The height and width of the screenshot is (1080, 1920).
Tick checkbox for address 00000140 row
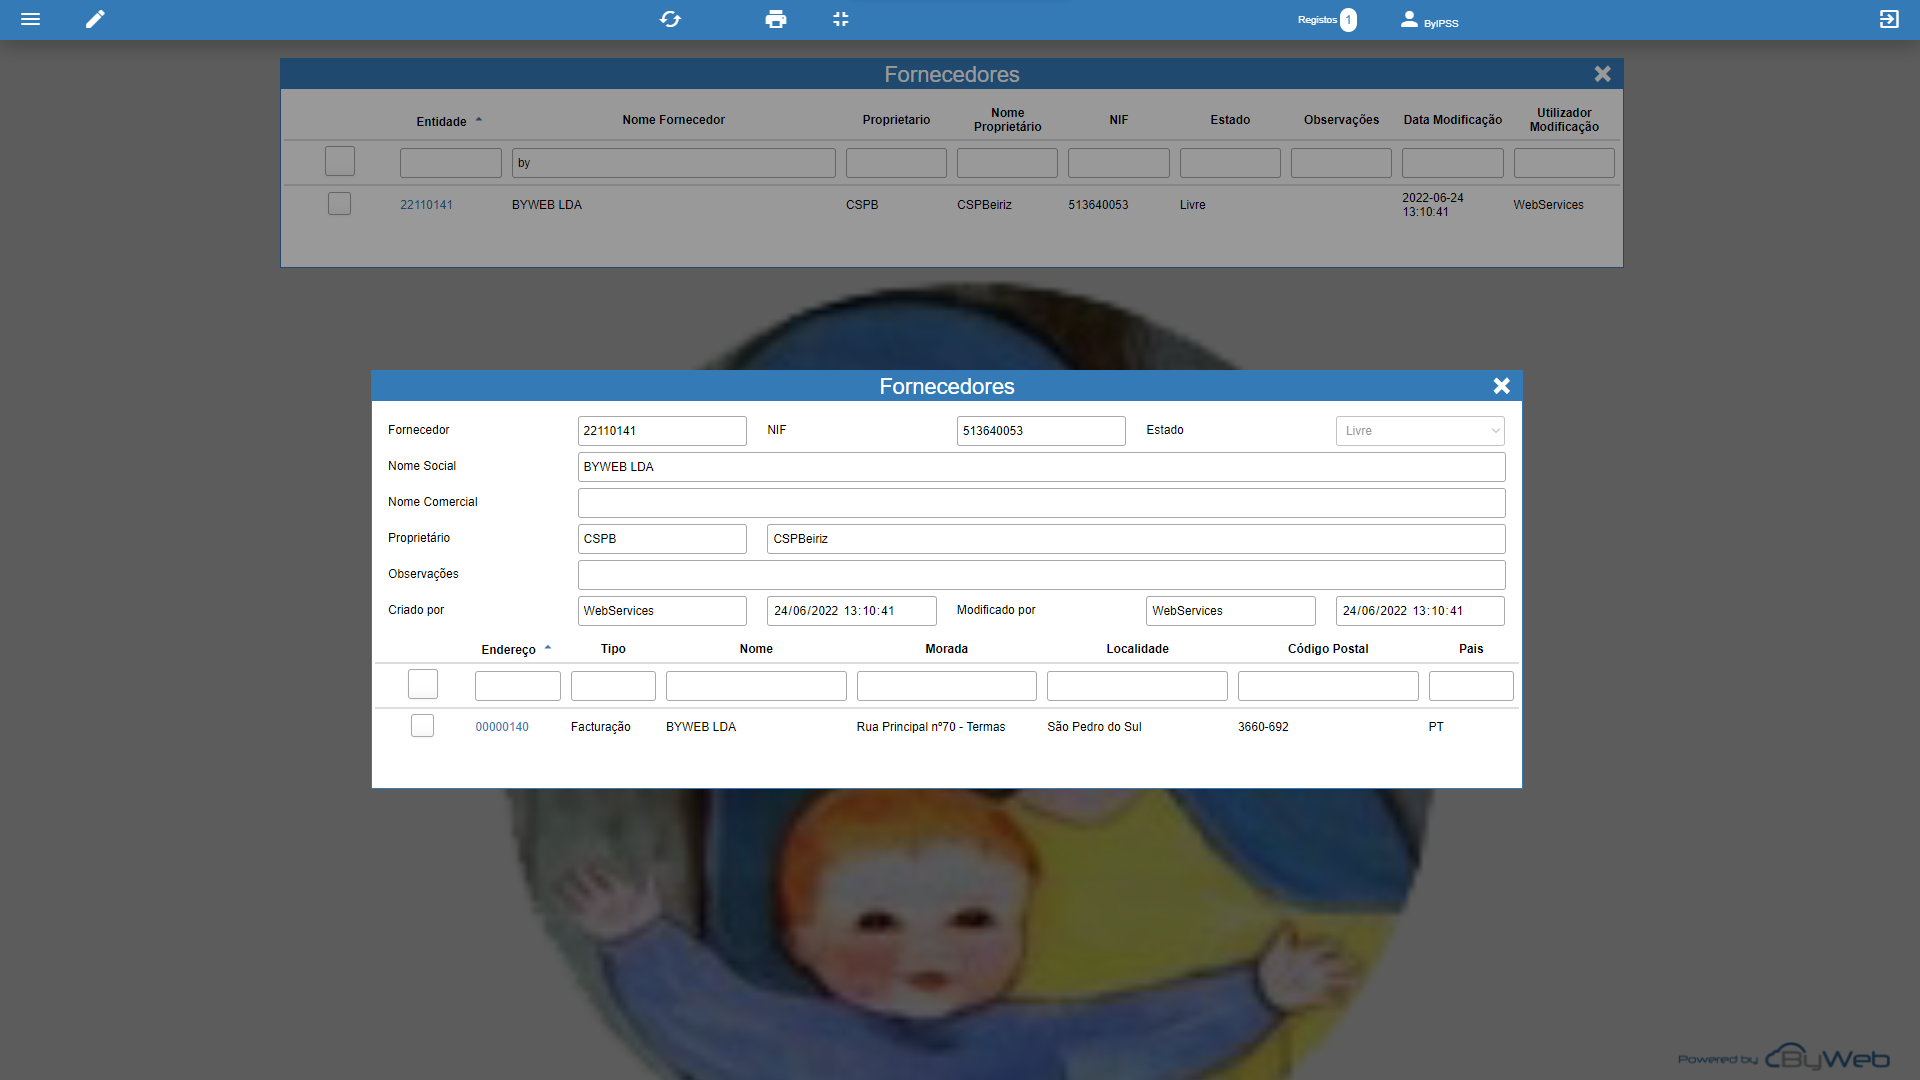click(x=422, y=726)
